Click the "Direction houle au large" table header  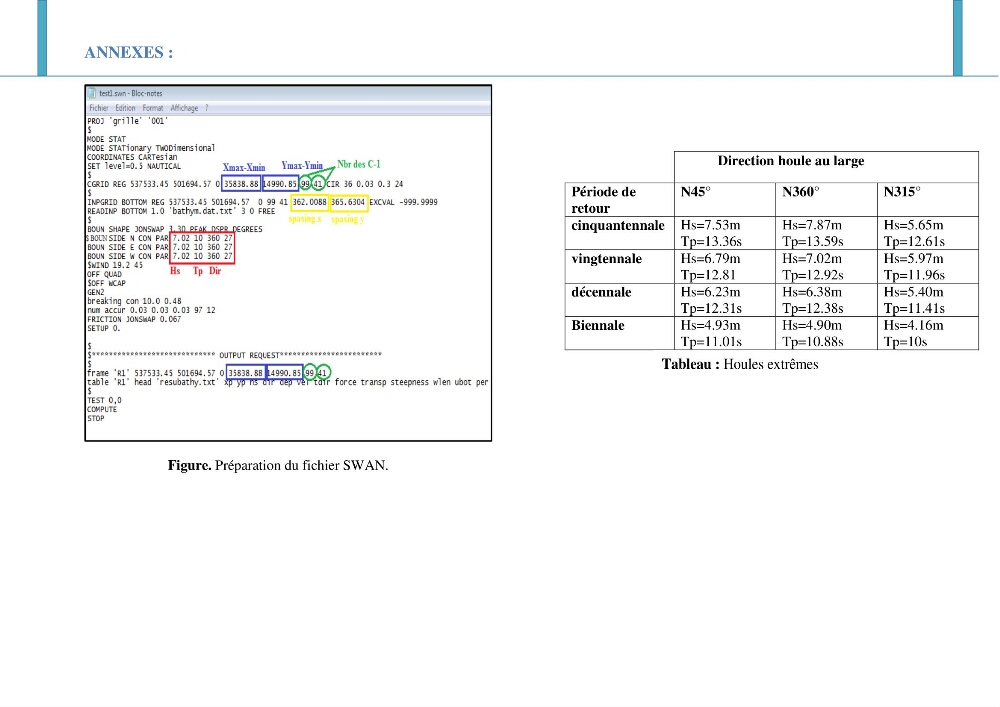(791, 161)
